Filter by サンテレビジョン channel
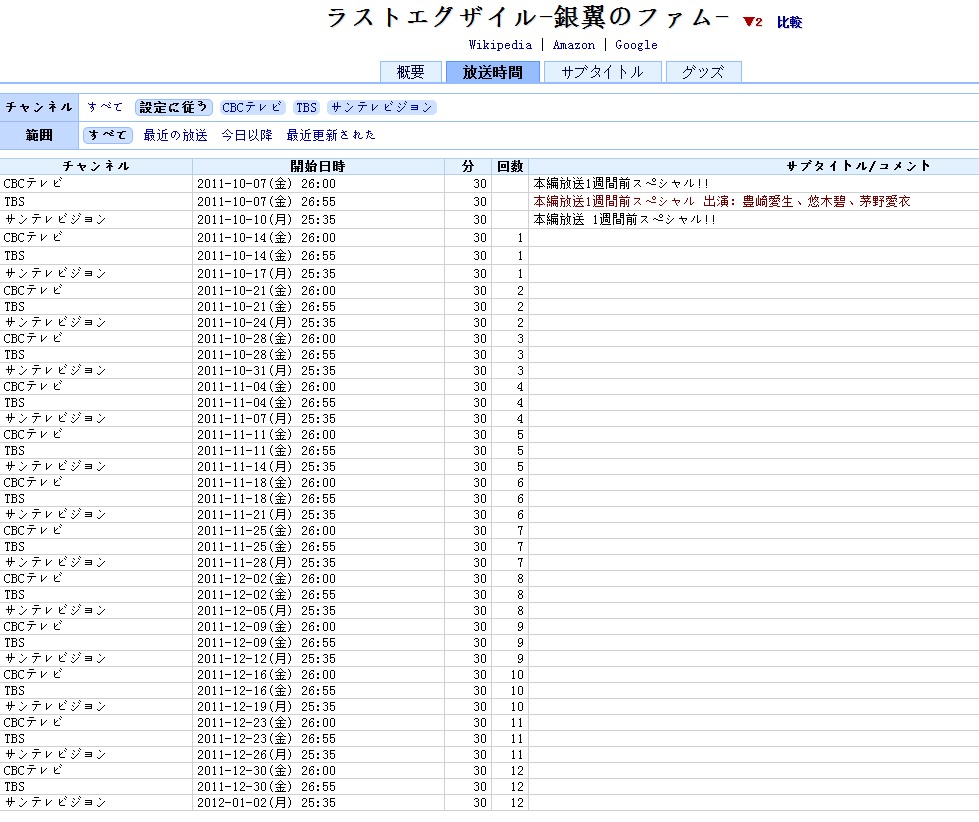979x822 pixels. pyautogui.click(x=381, y=107)
